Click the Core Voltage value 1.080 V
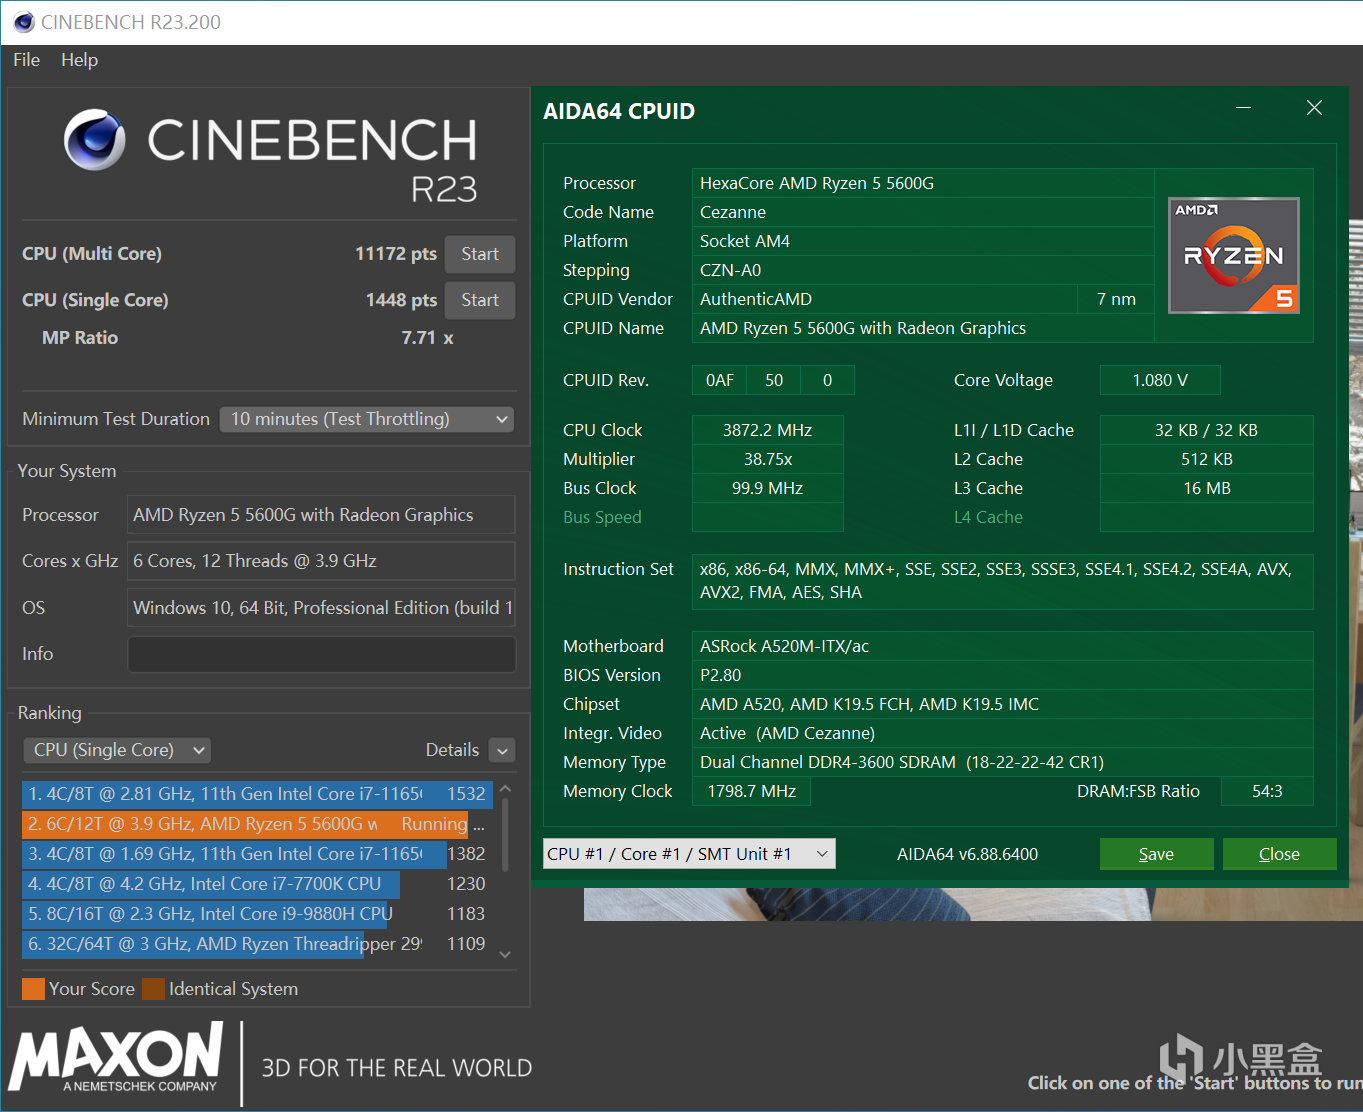1363x1112 pixels. pyautogui.click(x=1160, y=380)
